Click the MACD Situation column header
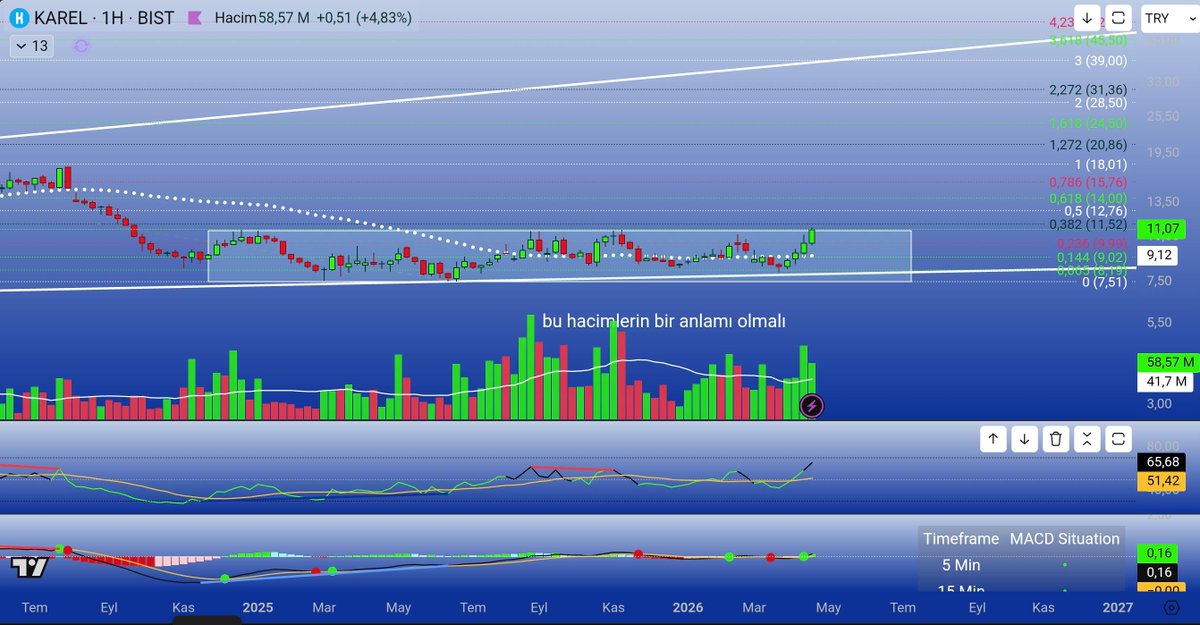Image resolution: width=1200 pixels, height=625 pixels. coord(1065,539)
